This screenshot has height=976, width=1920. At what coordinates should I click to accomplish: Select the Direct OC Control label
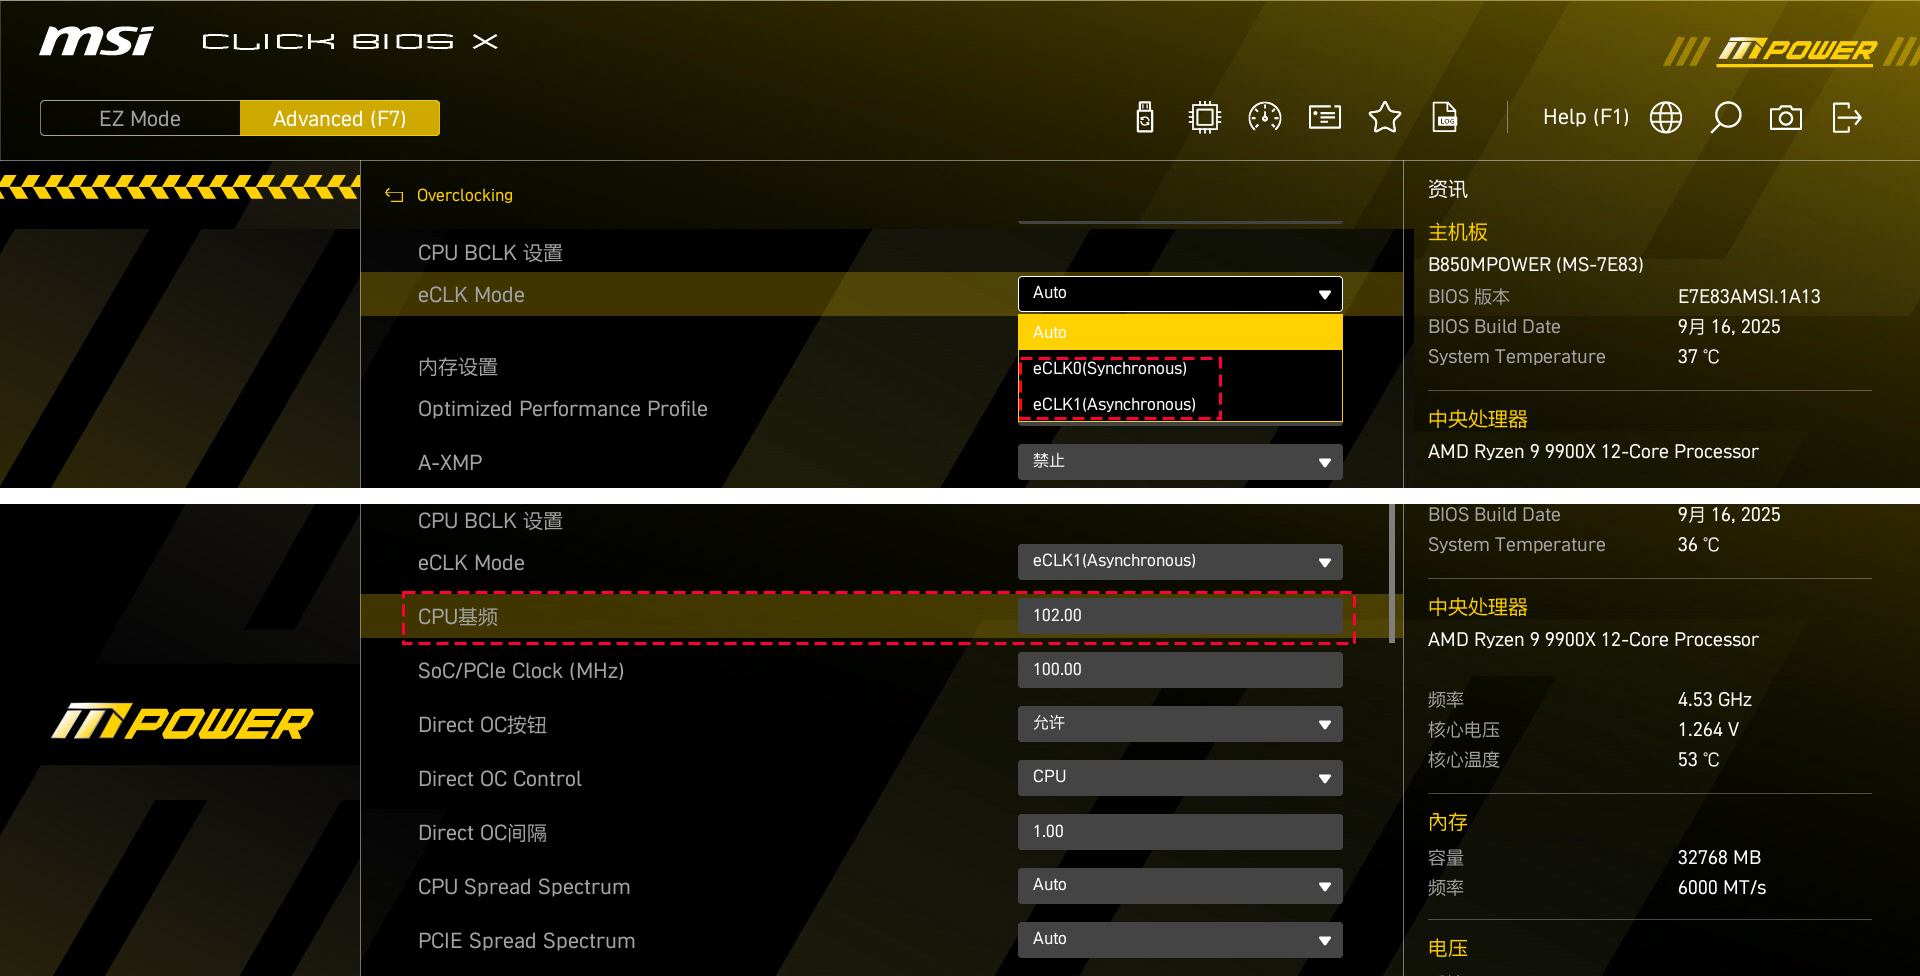coord(500,779)
